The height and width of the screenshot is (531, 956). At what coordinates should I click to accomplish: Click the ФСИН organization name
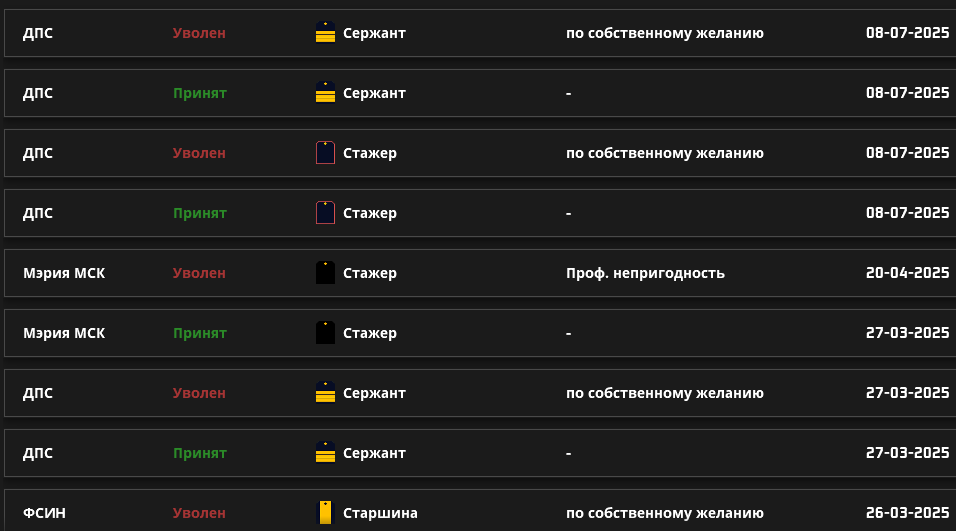45,513
